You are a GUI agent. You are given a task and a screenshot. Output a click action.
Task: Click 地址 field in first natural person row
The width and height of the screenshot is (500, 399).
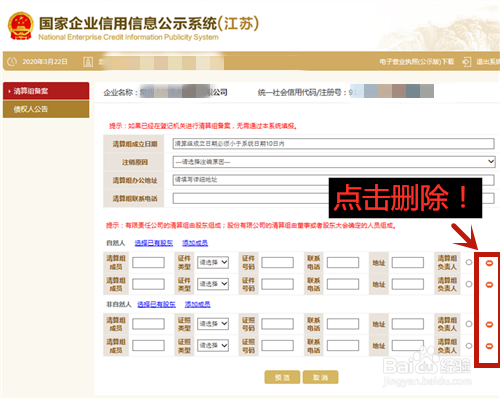tap(408, 263)
